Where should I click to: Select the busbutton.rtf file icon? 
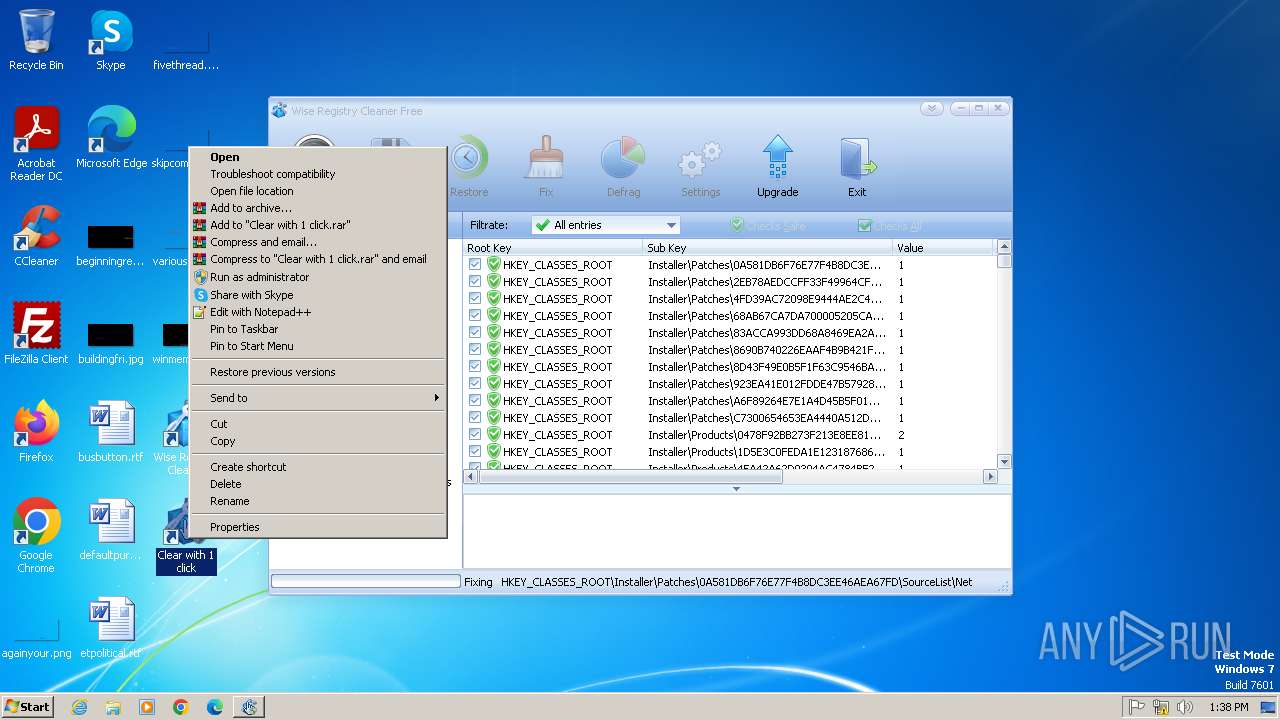pos(111,432)
